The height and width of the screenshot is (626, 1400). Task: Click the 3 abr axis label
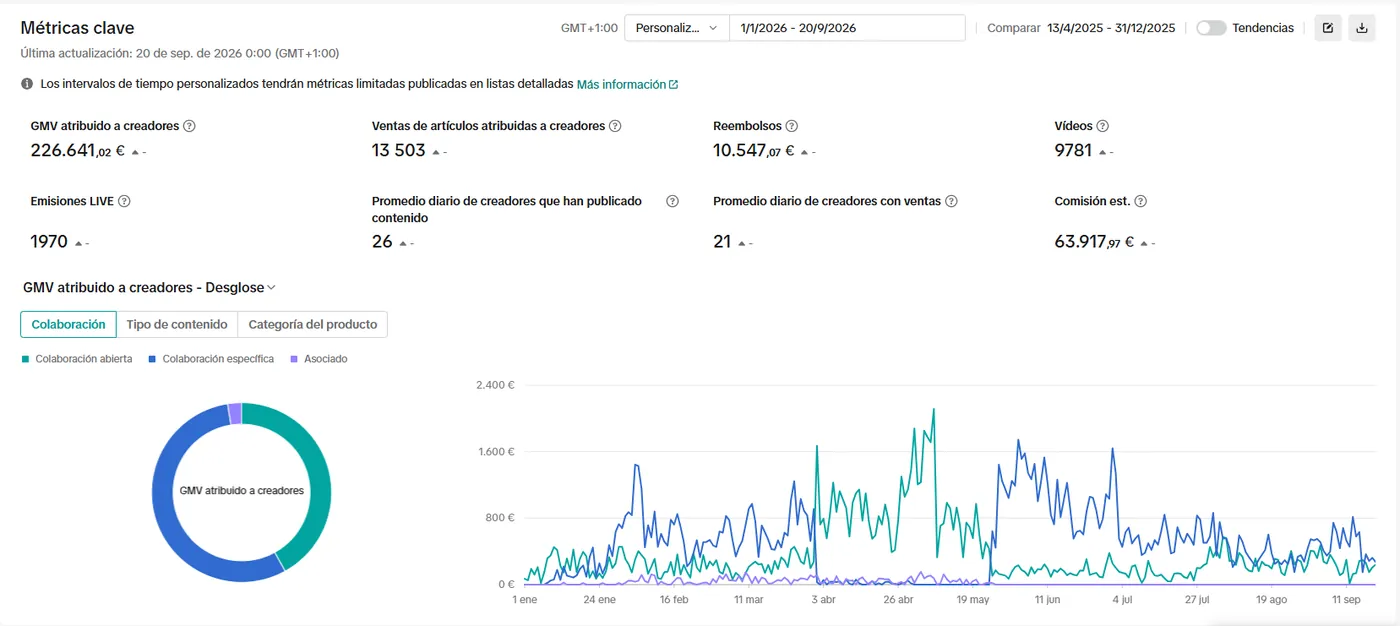click(823, 600)
